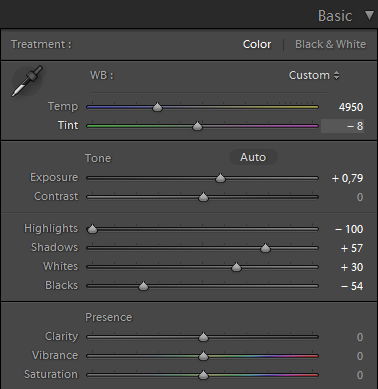Click the Shadows value +57
This screenshot has width=378, height=389.
(x=352, y=248)
